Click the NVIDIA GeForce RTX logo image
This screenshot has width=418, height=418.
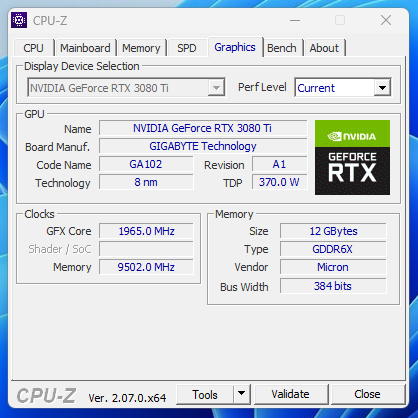352,157
